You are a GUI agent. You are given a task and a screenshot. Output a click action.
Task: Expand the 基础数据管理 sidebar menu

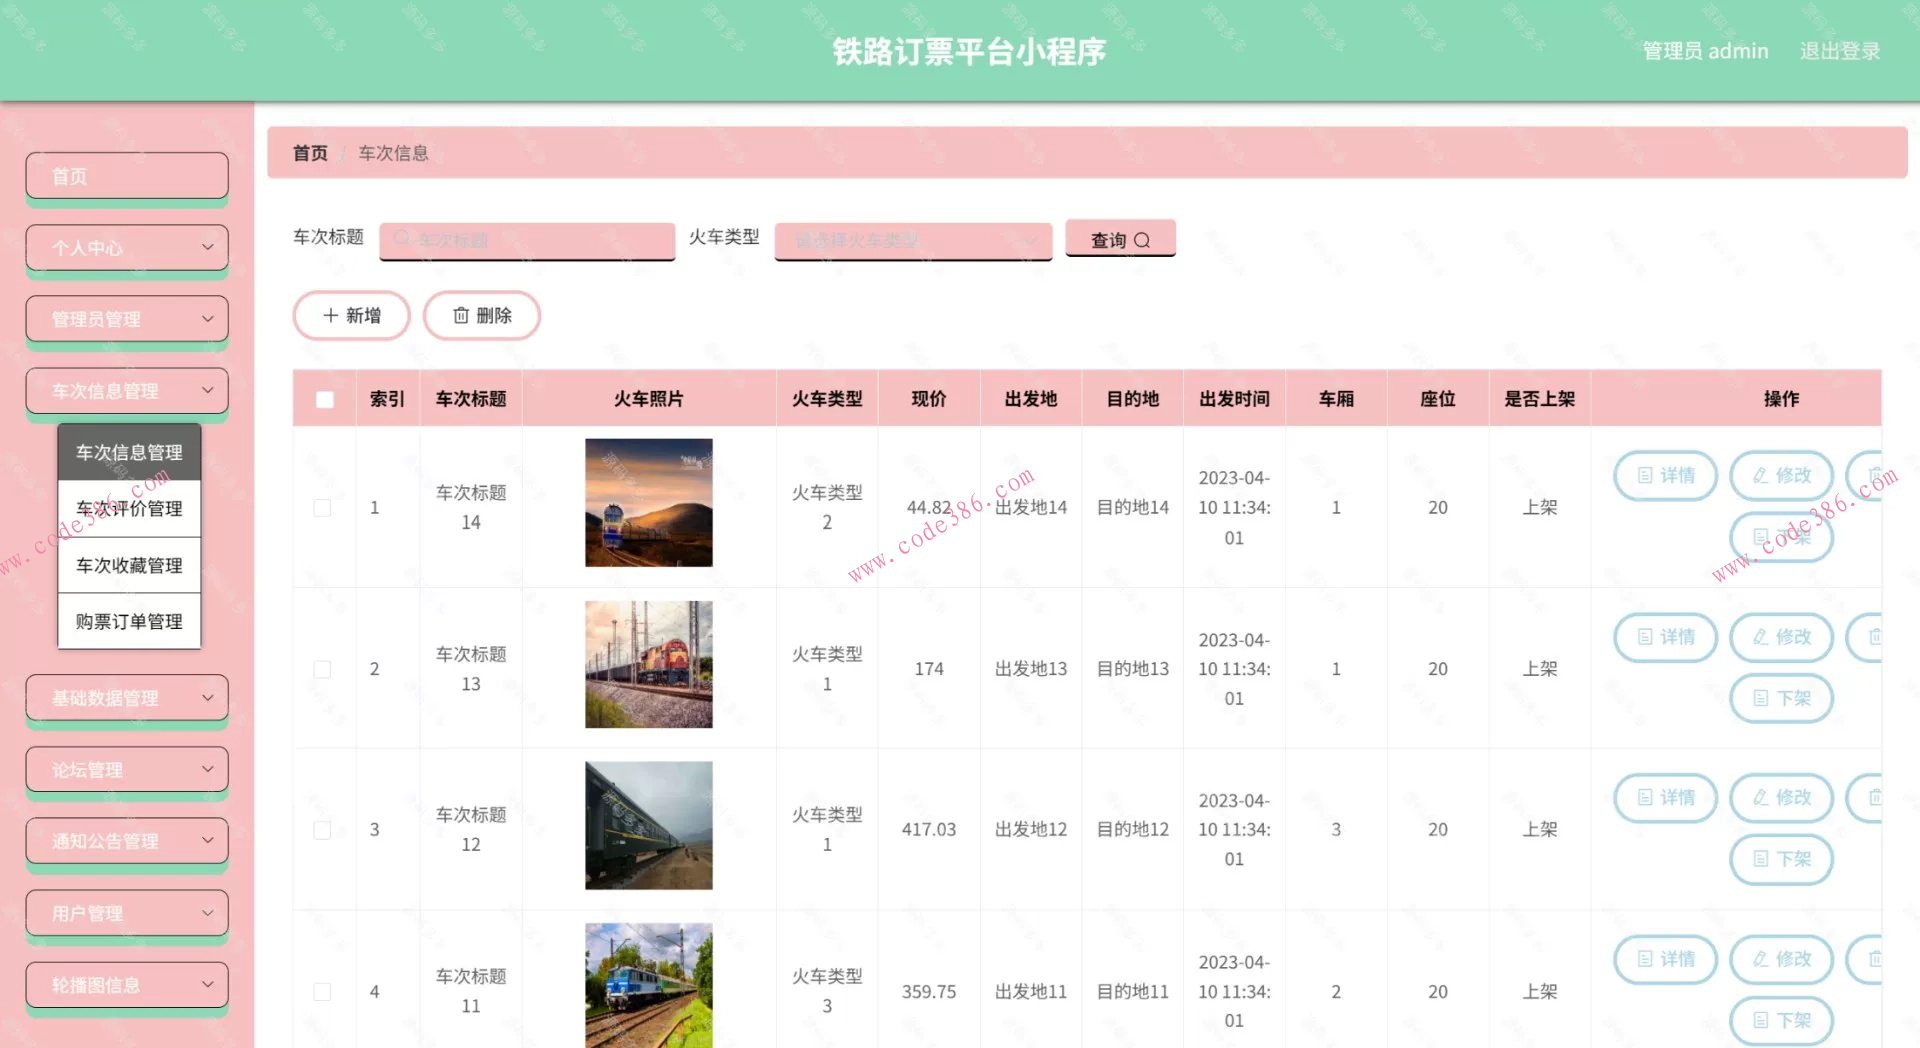127,697
